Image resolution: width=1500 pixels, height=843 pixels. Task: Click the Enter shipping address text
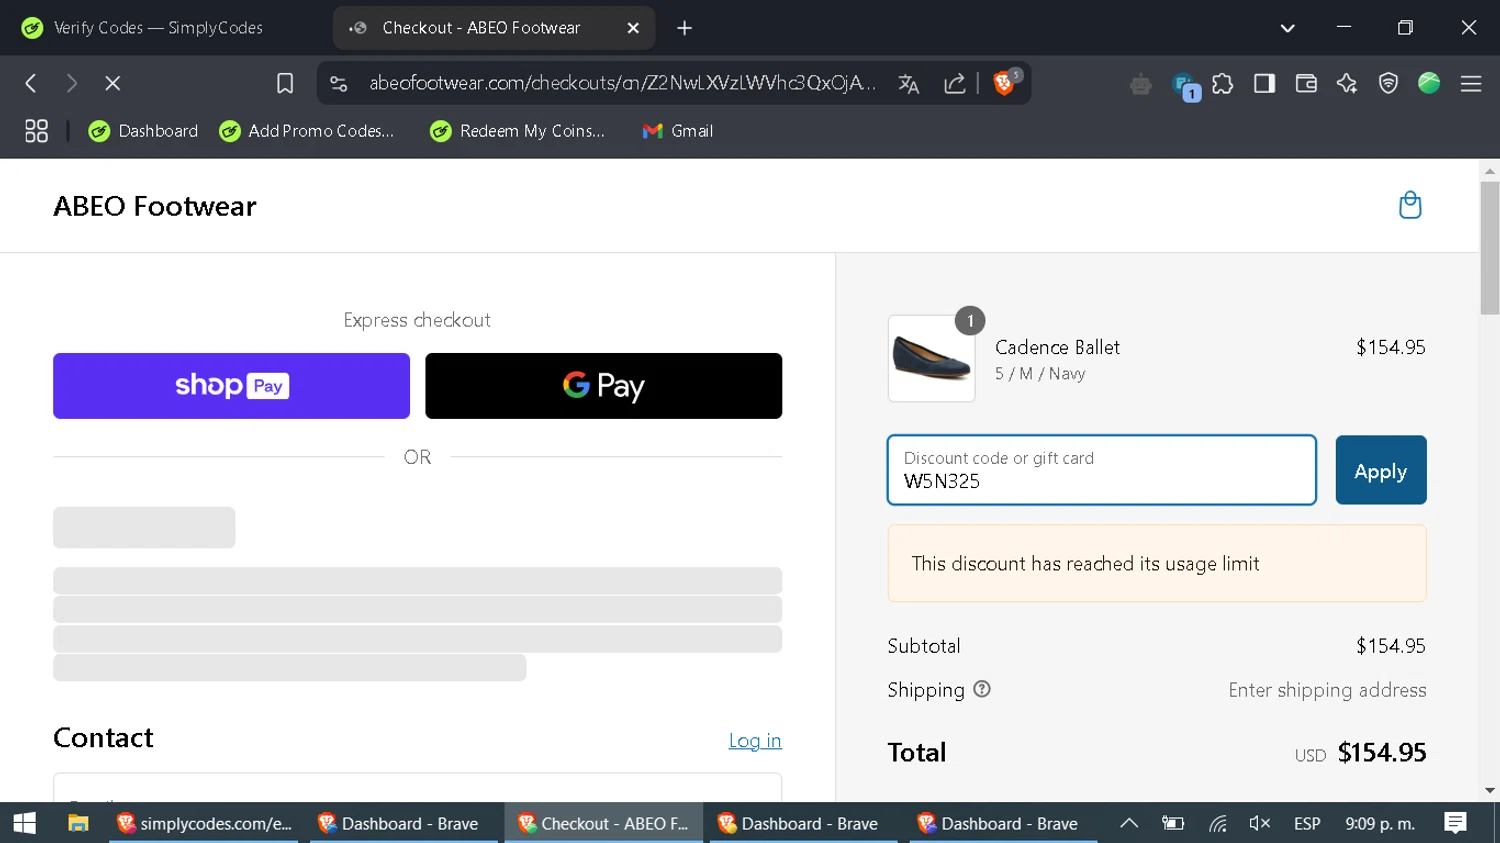coord(1327,690)
